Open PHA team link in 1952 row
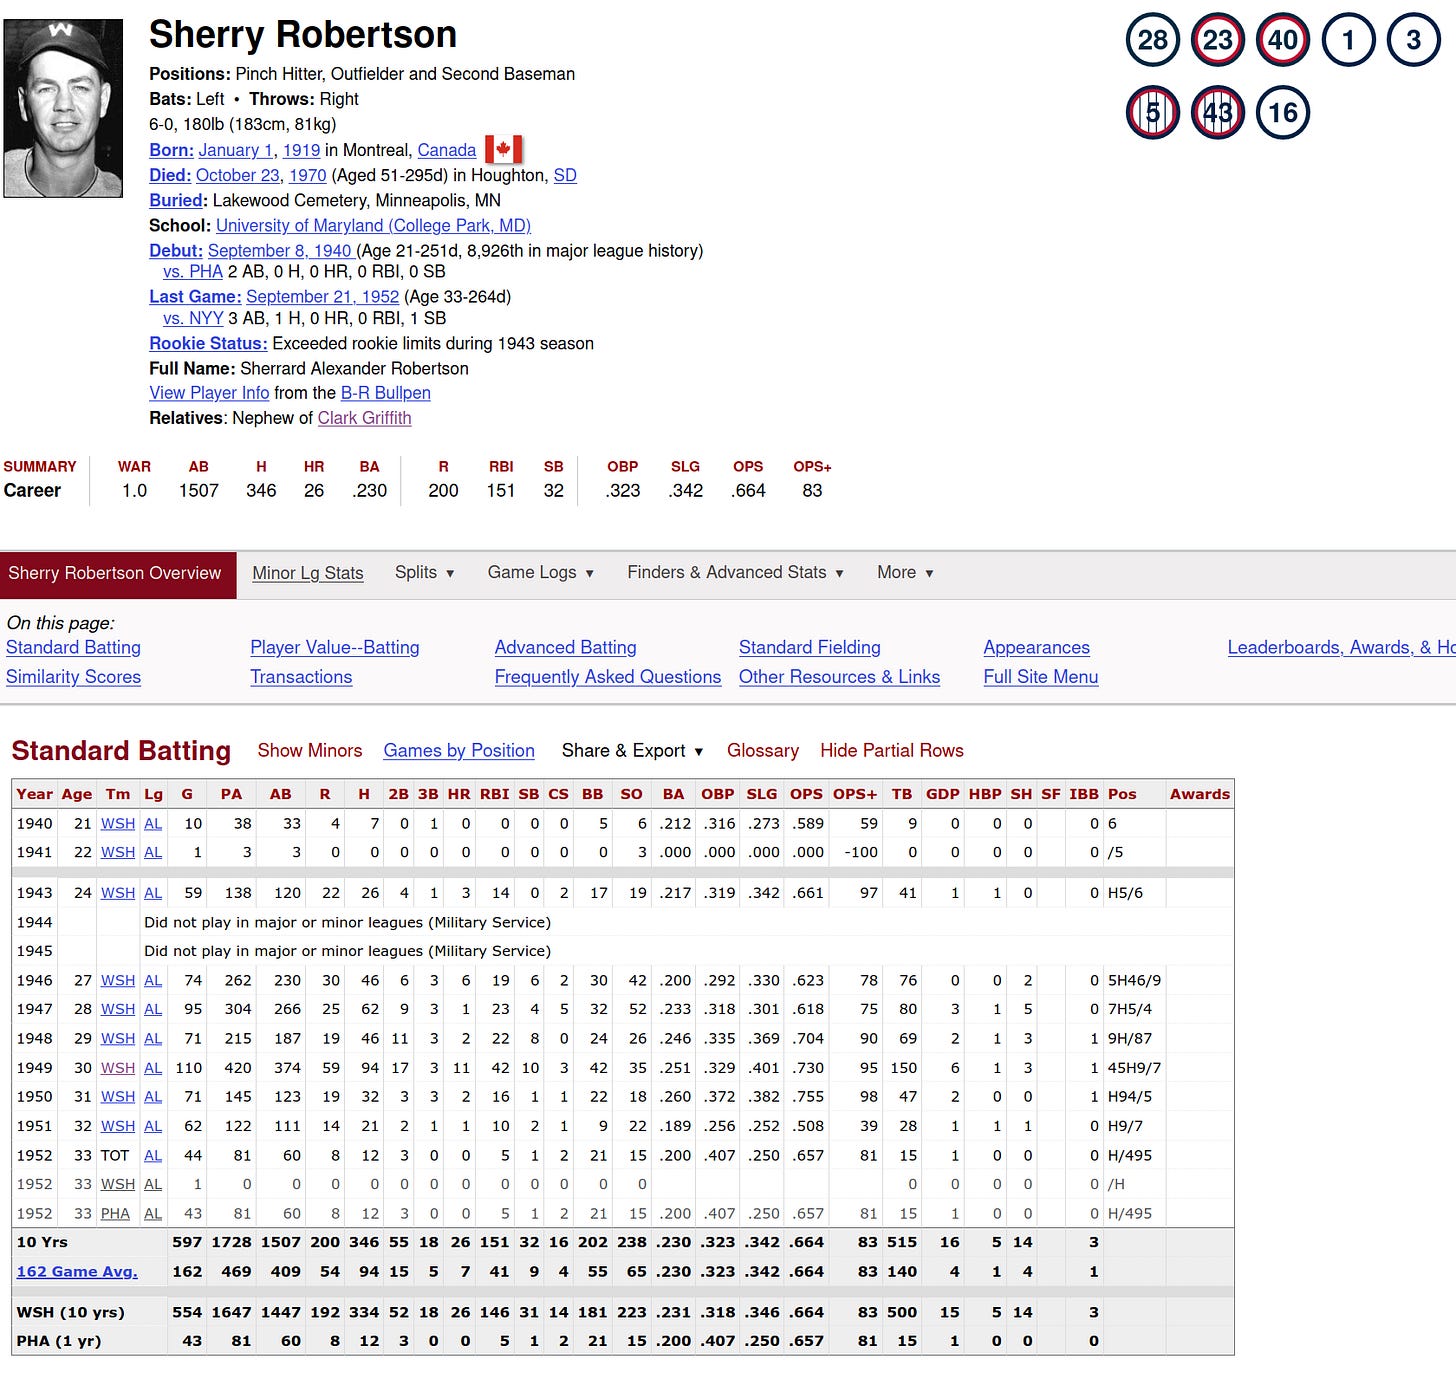The width and height of the screenshot is (1456, 1373). click(x=115, y=1214)
